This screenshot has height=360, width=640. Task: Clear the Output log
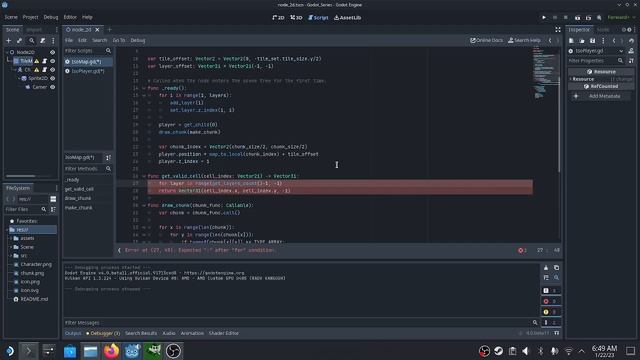[x=546, y=268]
